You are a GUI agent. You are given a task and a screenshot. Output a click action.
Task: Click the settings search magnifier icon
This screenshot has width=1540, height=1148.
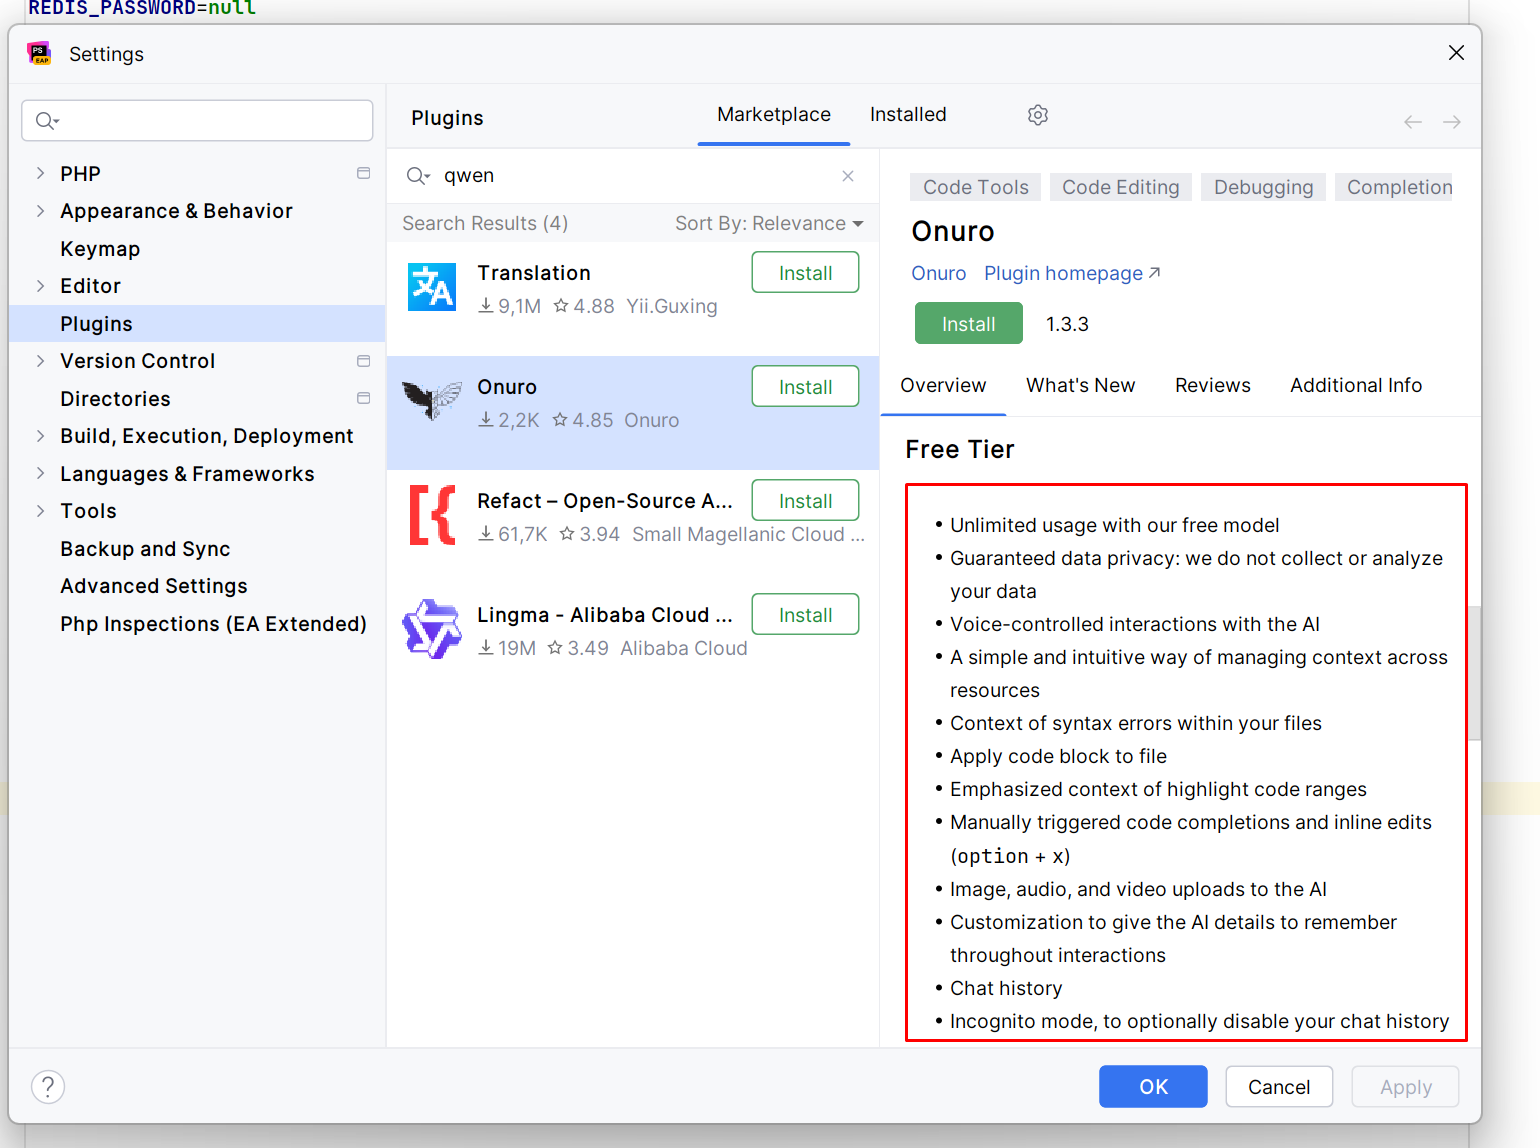(47, 121)
